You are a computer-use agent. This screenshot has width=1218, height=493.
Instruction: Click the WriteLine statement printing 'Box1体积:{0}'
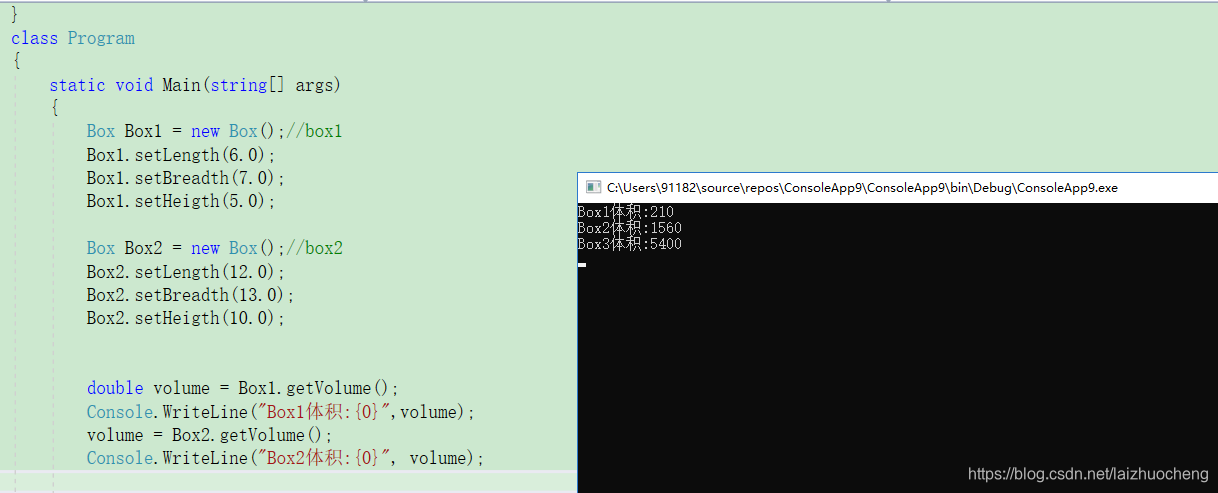click(x=281, y=411)
